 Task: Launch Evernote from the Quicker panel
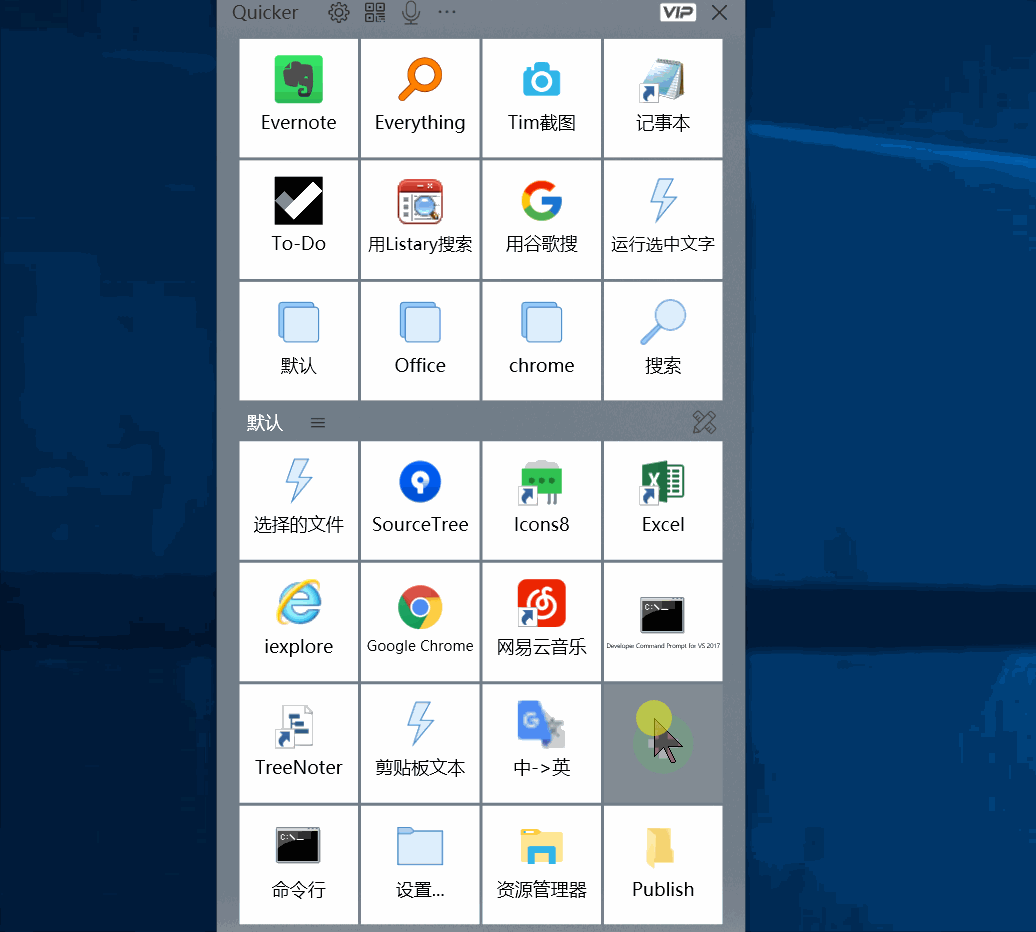[x=298, y=98]
